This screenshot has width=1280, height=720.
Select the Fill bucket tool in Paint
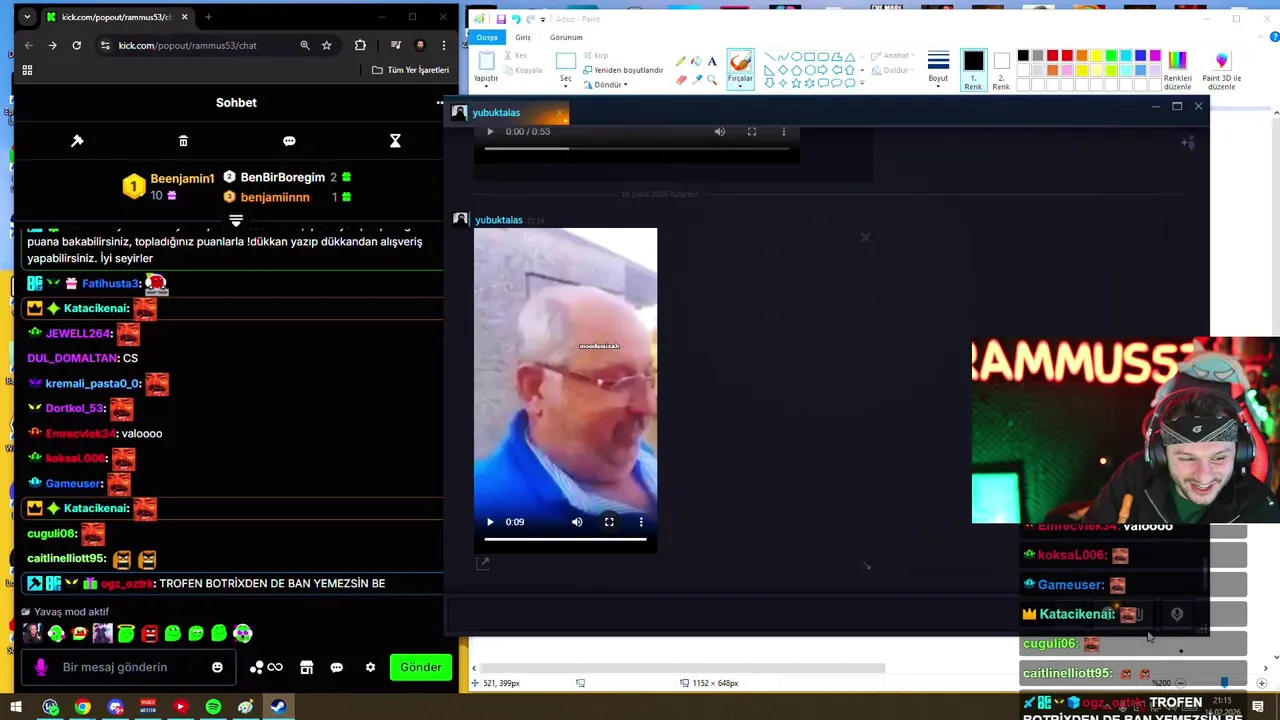[x=696, y=61]
